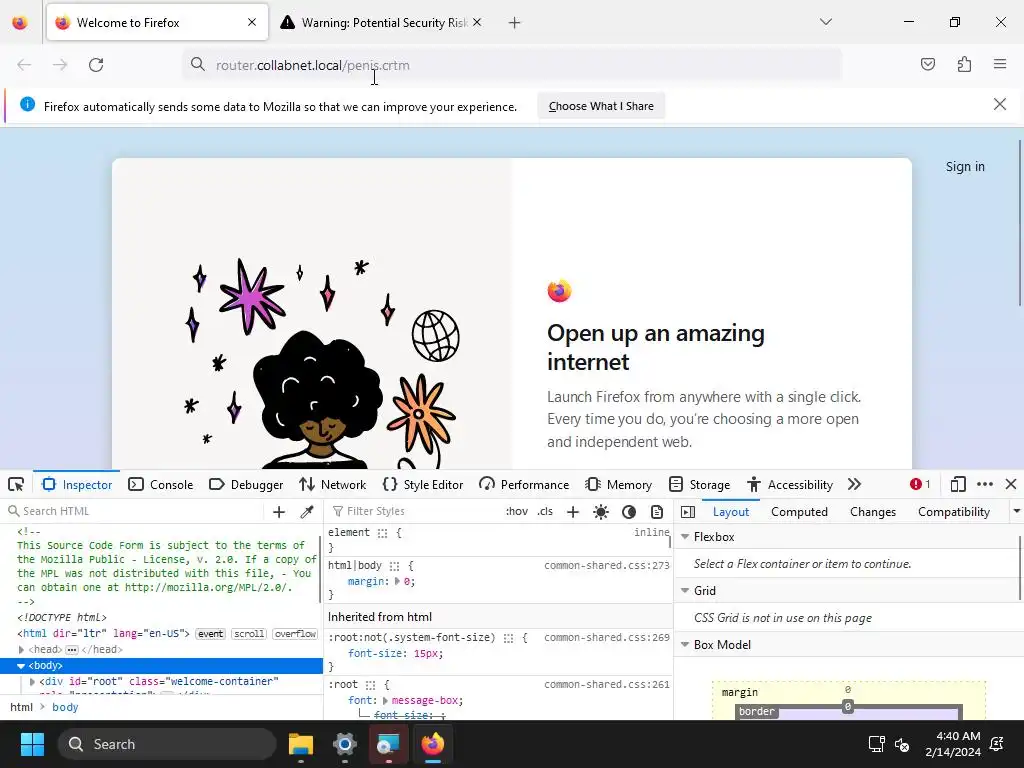
Task: Open Windows Start menu
Action: (32, 744)
